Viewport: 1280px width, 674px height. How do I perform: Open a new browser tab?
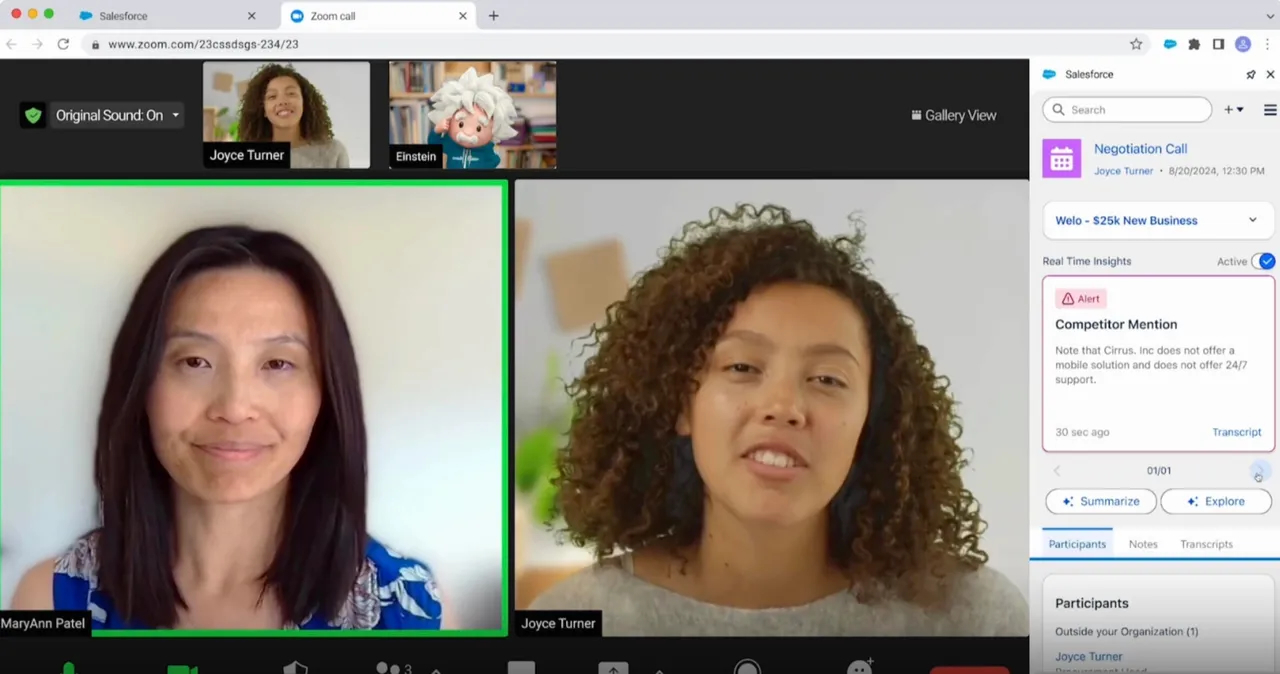493,16
